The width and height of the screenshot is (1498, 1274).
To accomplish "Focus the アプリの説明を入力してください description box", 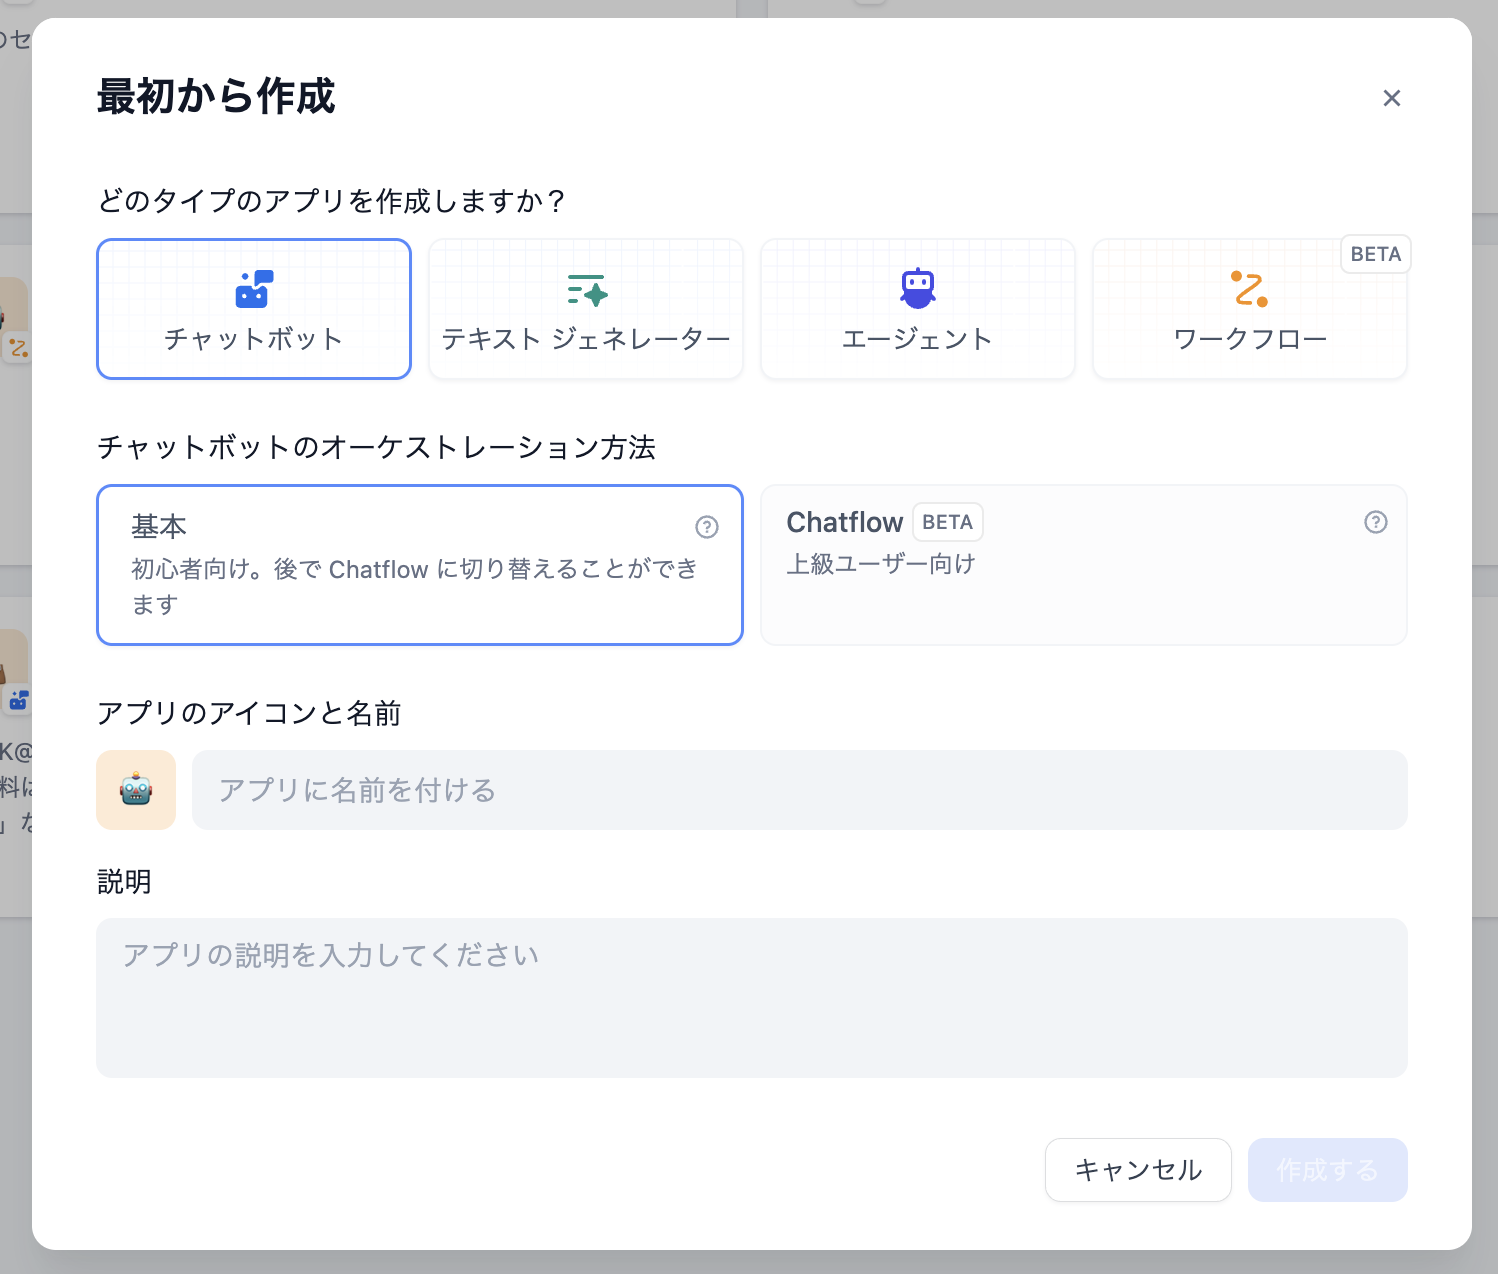I will [x=752, y=998].
